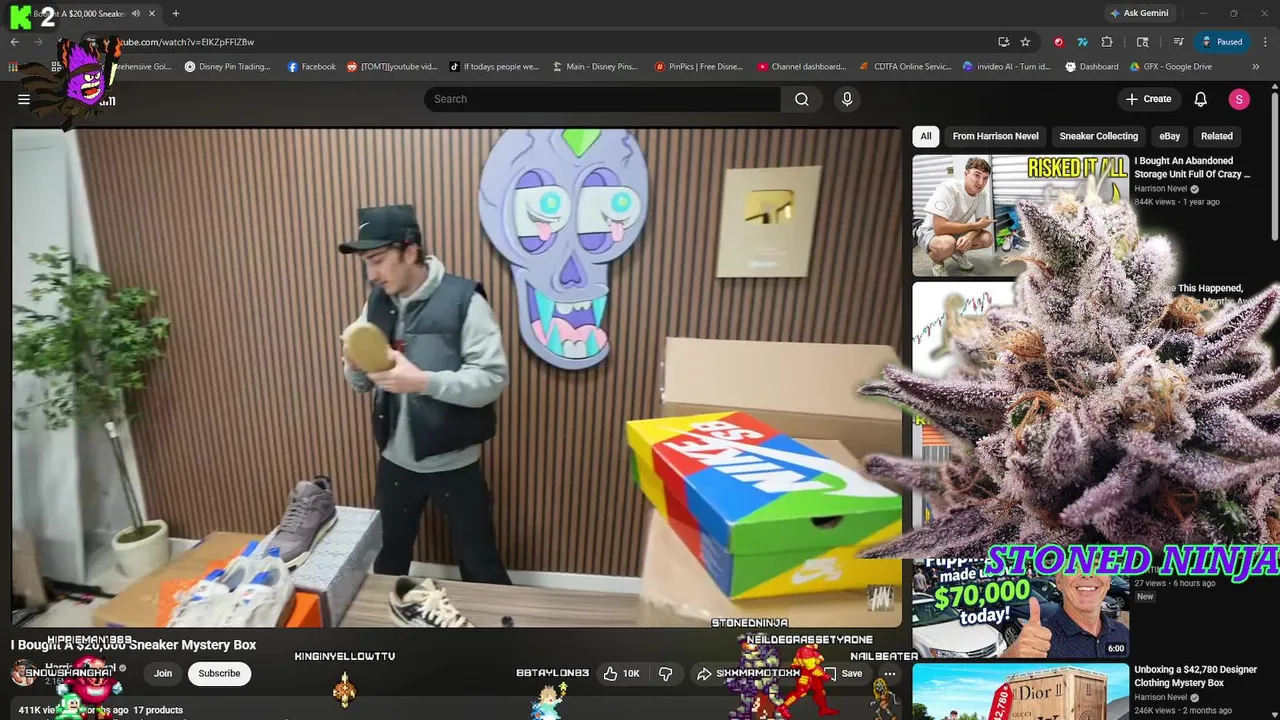The image size is (1280, 720).
Task: Bookmark this page with the star icon
Action: (x=1025, y=42)
